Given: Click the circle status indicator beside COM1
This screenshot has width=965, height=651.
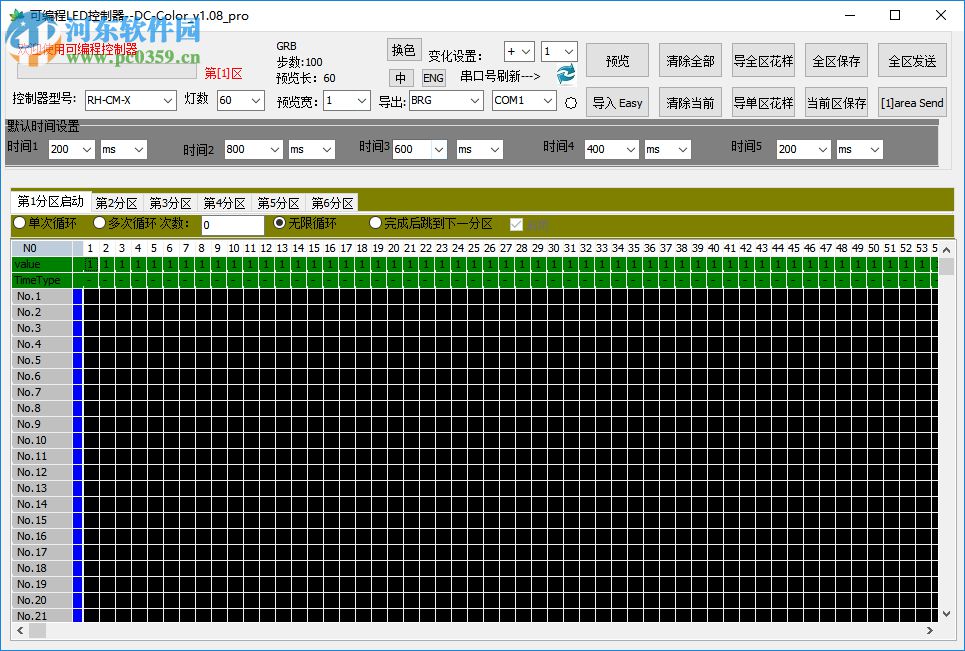Looking at the screenshot, I should [569, 102].
